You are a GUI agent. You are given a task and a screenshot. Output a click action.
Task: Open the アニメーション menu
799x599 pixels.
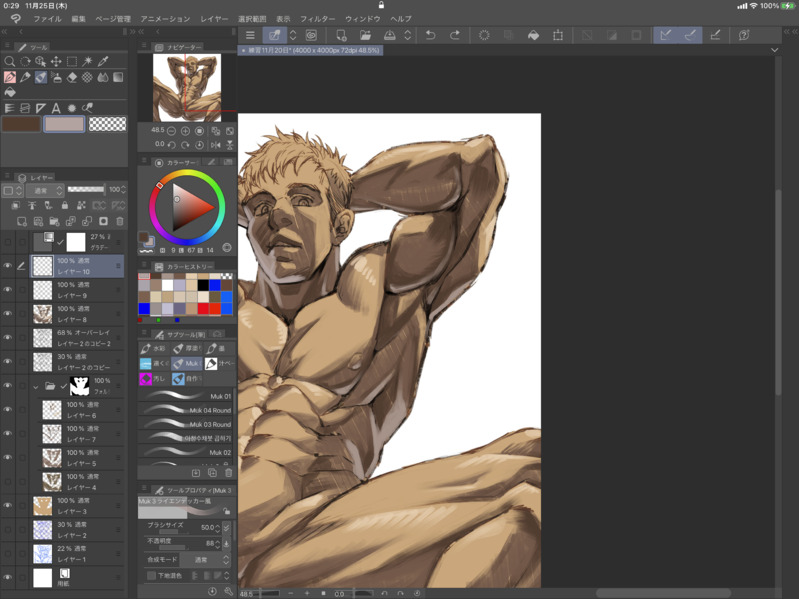pos(165,19)
